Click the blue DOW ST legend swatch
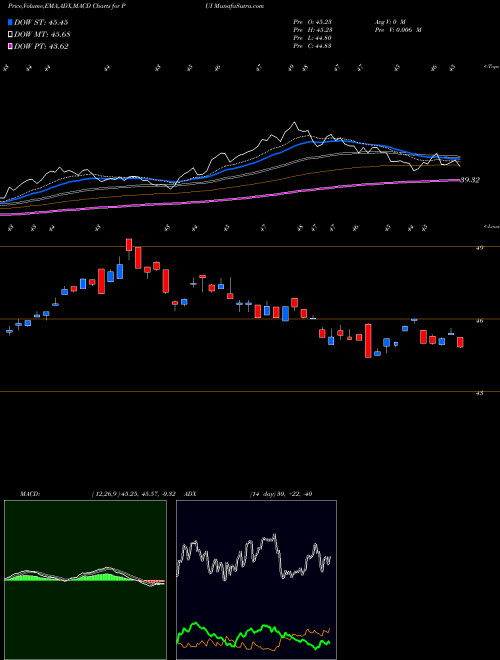 (x=10, y=22)
